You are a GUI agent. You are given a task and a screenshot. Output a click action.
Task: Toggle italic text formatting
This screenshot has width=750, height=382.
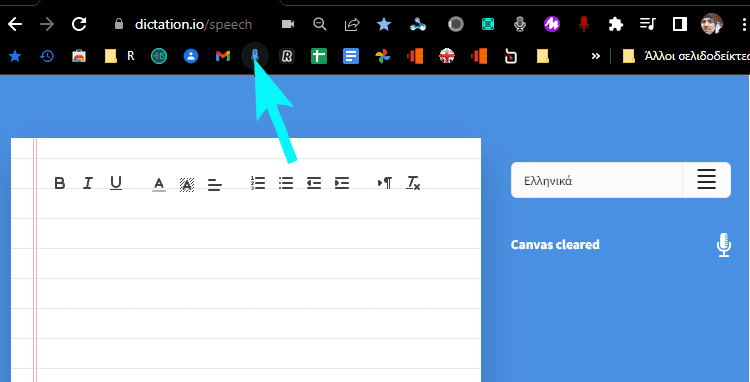87,183
